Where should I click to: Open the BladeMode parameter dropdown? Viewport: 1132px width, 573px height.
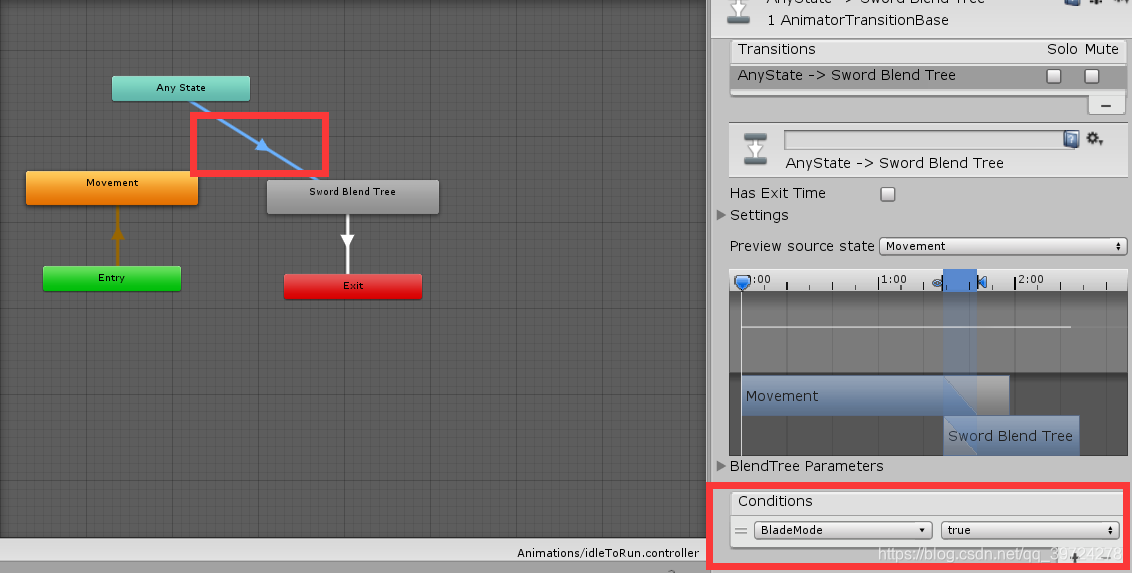[843, 530]
